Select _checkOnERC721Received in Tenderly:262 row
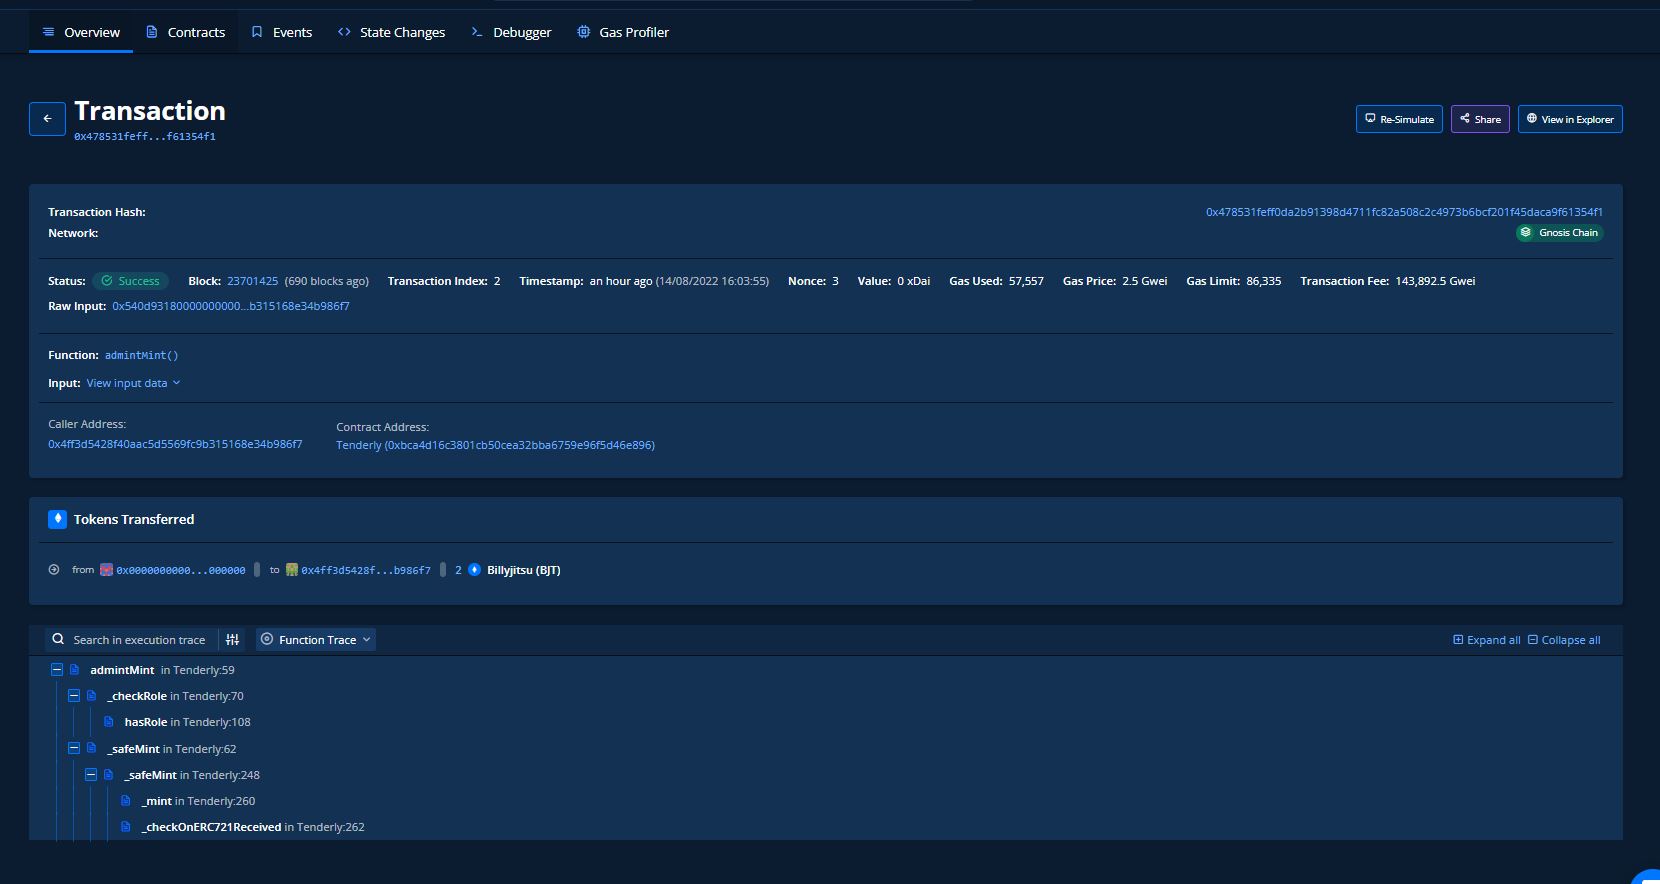Screen dimensions: 1660x884 [x=253, y=827]
